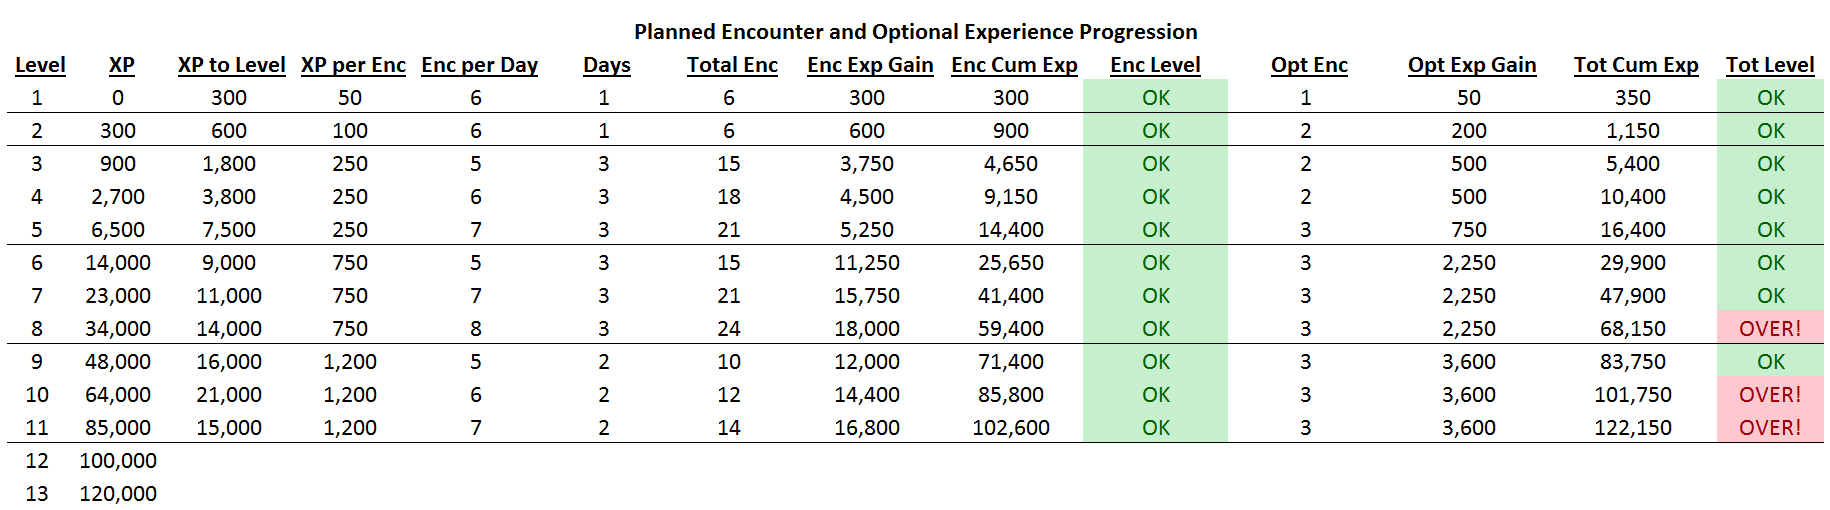Click the 120,000 XP cell for level 13
The width and height of the screenshot is (1830, 510).
click(x=118, y=494)
